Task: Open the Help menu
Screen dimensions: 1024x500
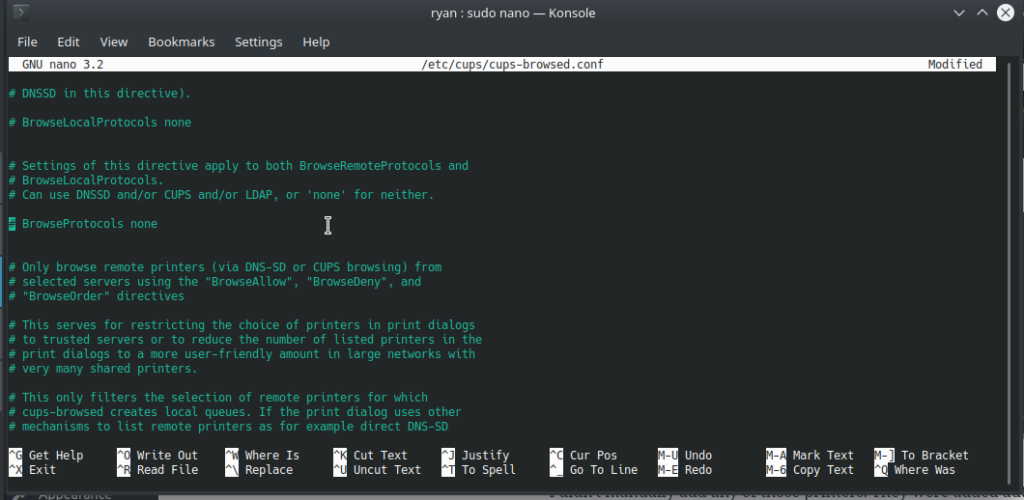Action: (x=316, y=42)
